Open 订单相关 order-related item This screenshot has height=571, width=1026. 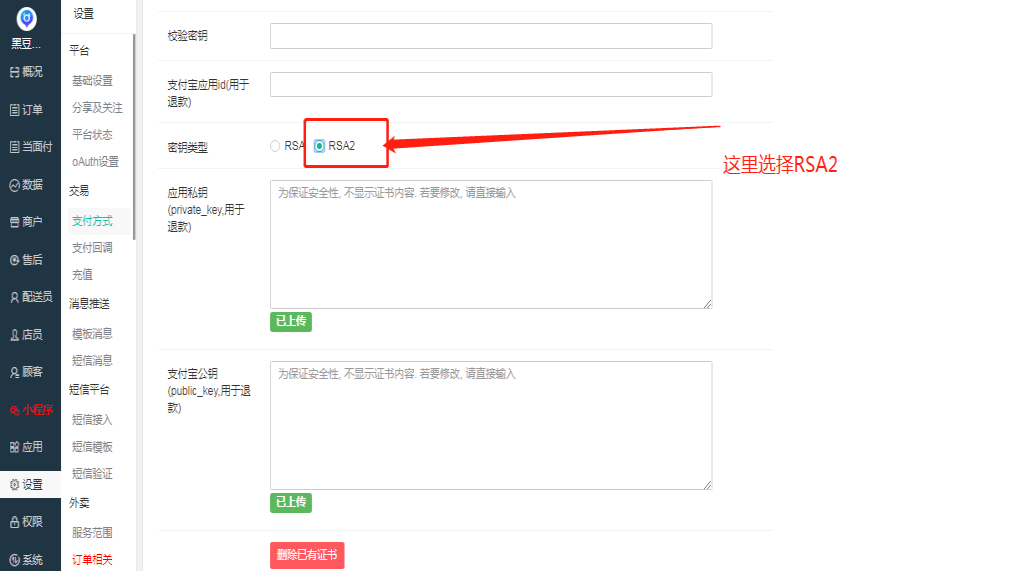92,560
